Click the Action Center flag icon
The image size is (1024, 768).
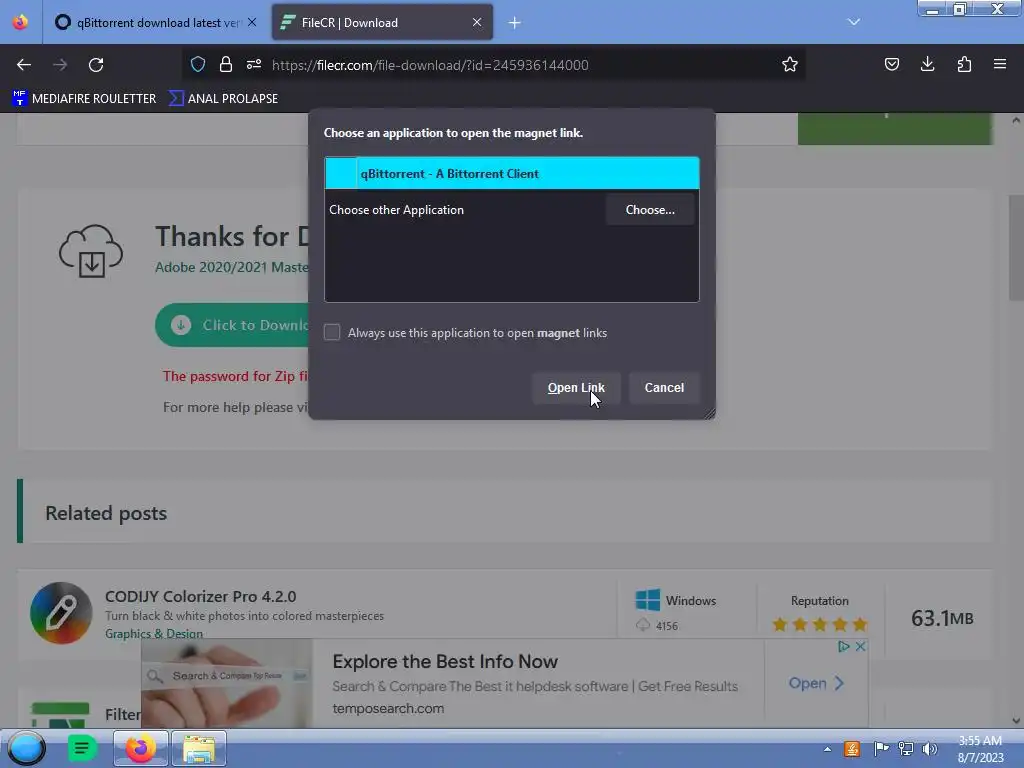881,748
